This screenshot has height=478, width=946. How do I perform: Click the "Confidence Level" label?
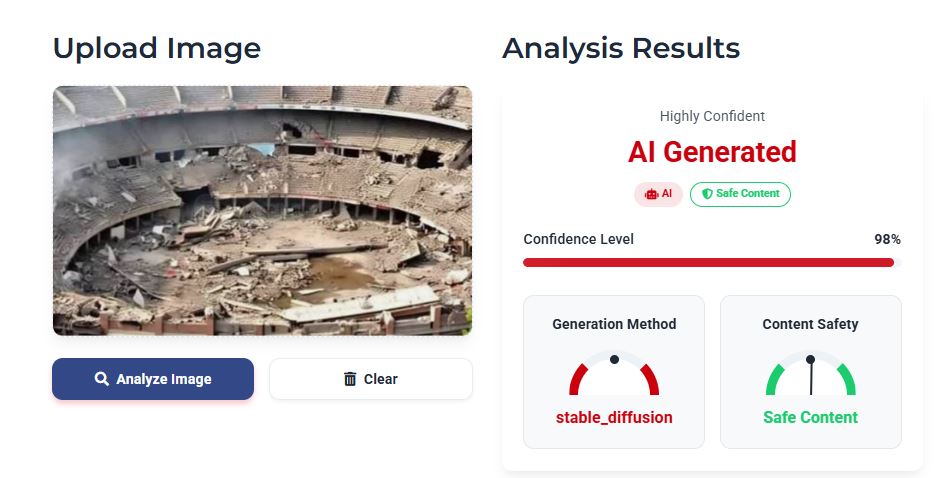578,239
